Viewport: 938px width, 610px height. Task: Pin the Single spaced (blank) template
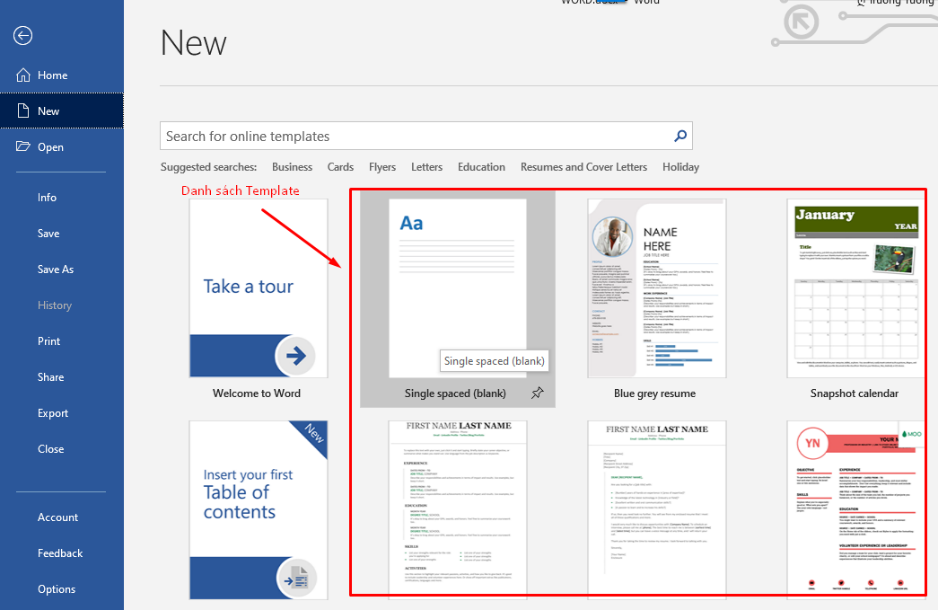point(537,393)
